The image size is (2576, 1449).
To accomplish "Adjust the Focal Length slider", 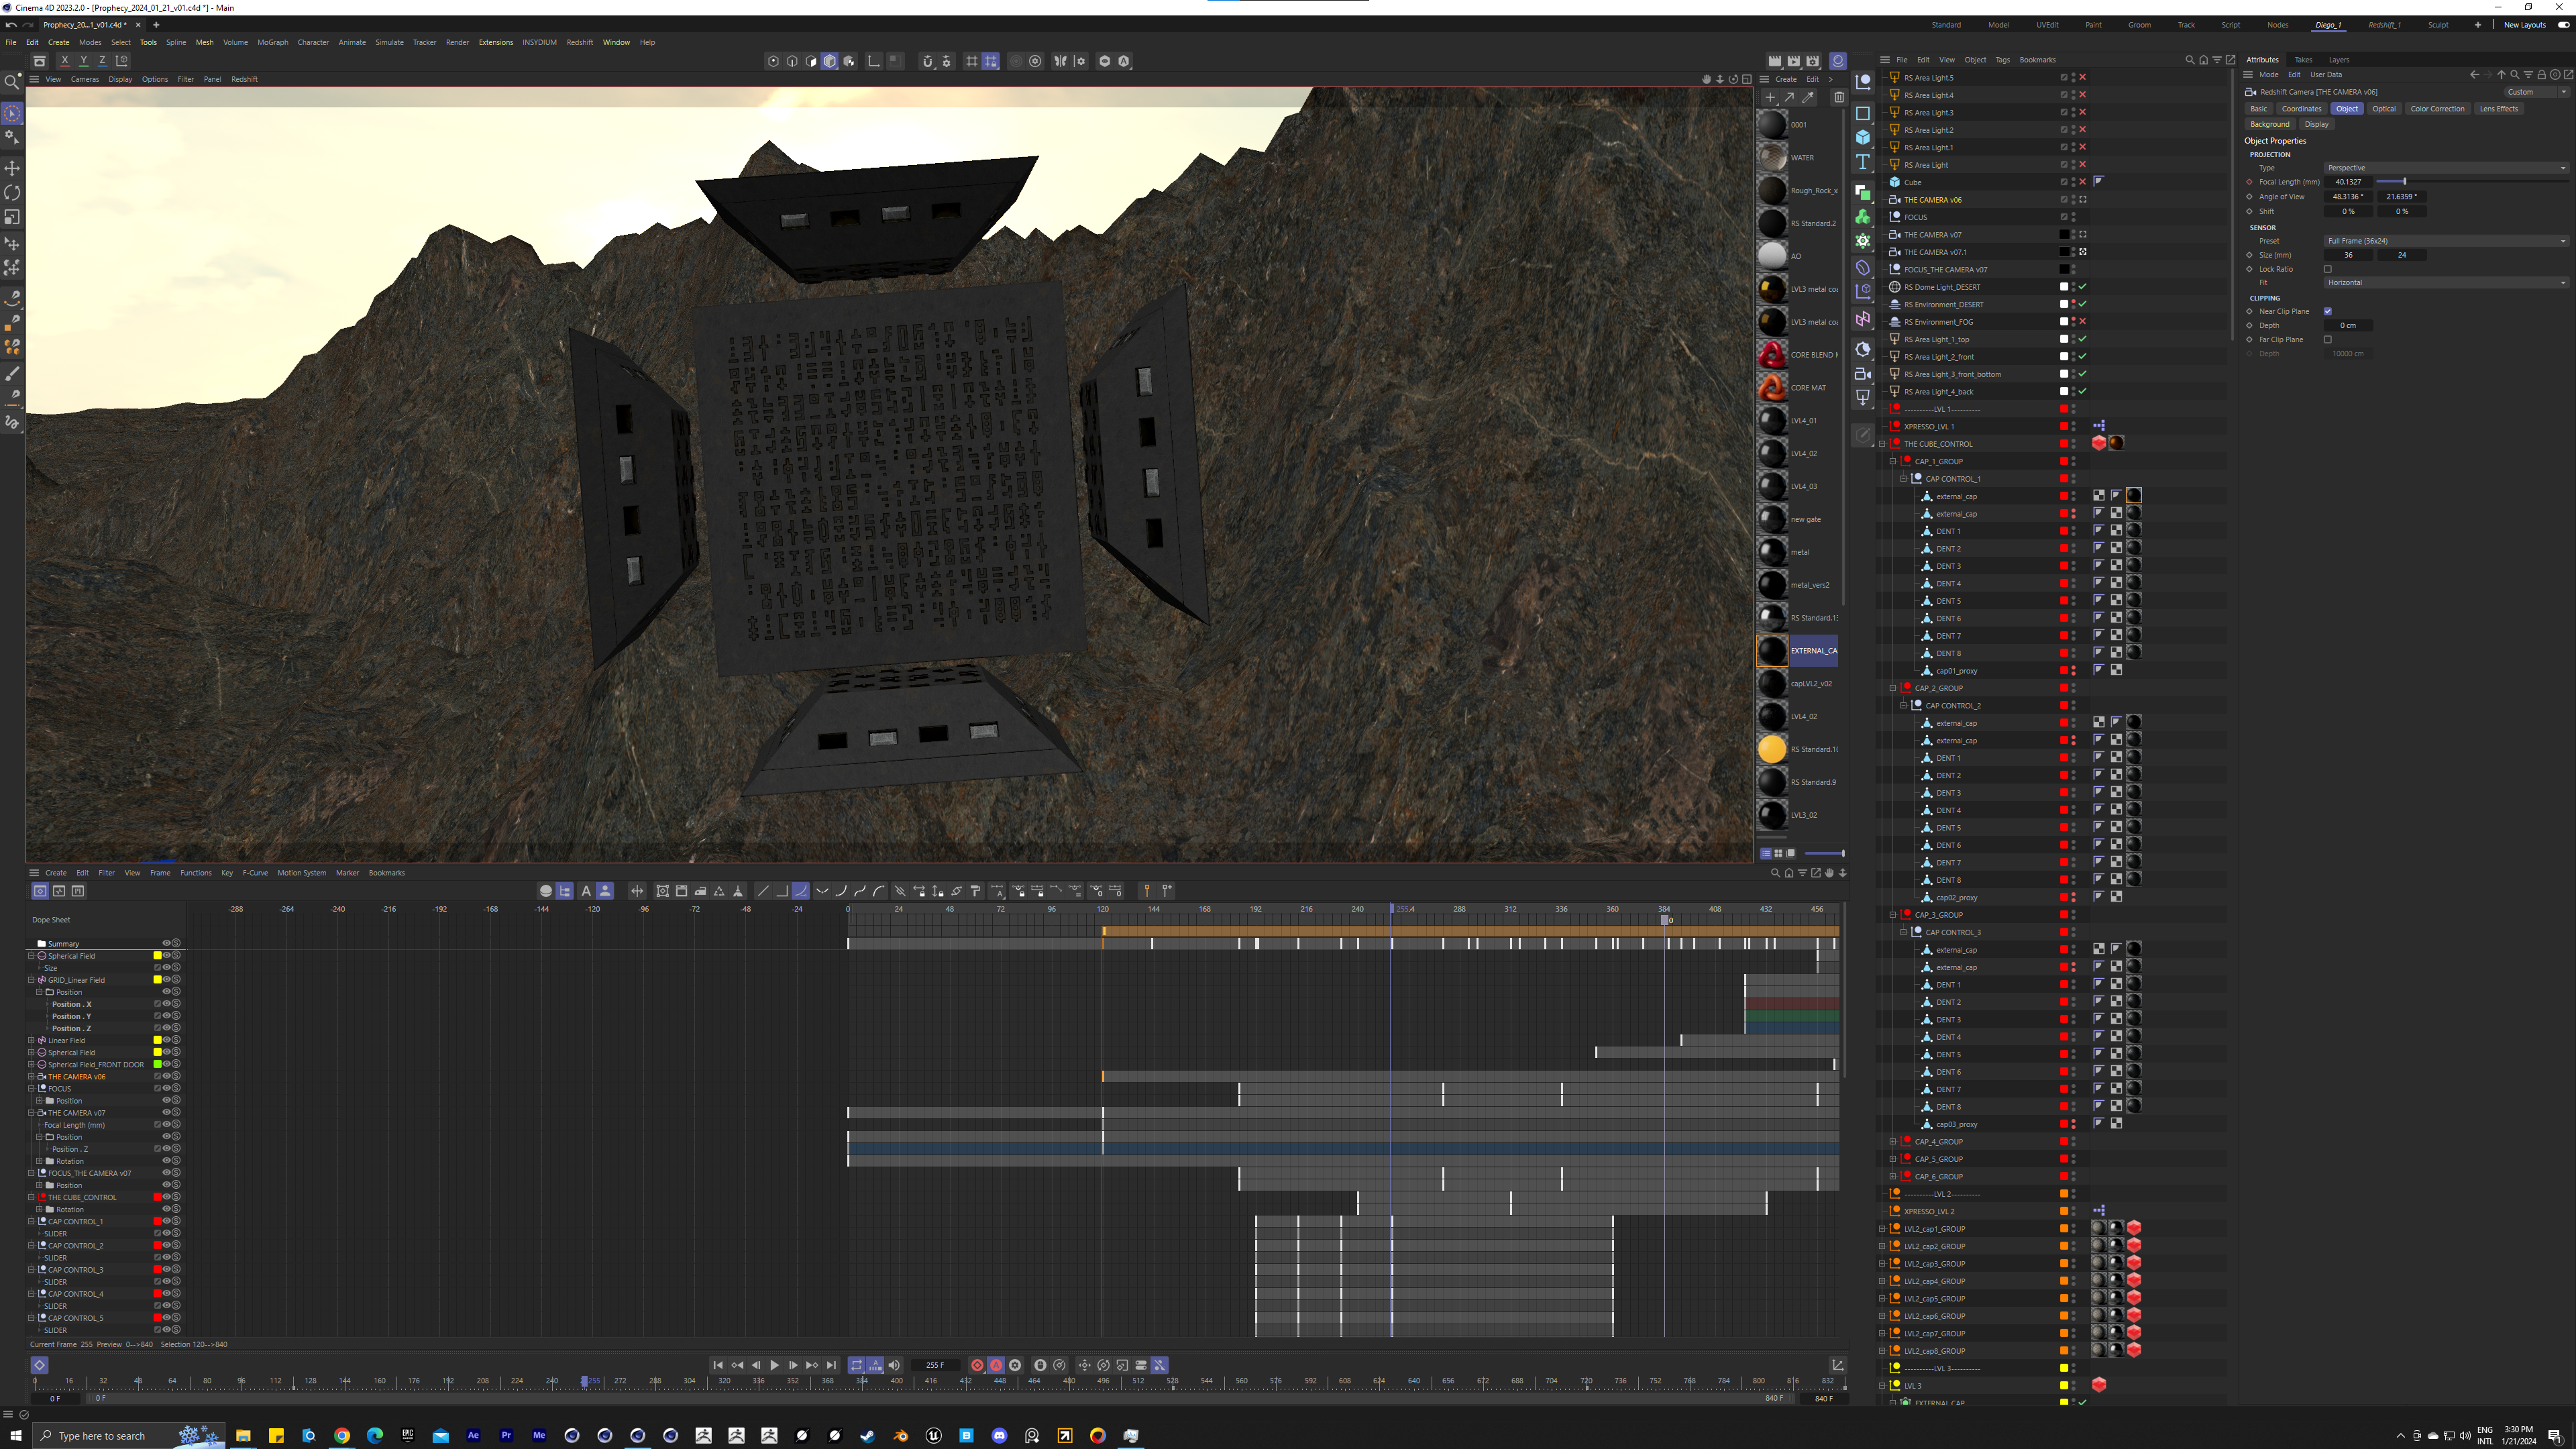I will click(x=2404, y=182).
